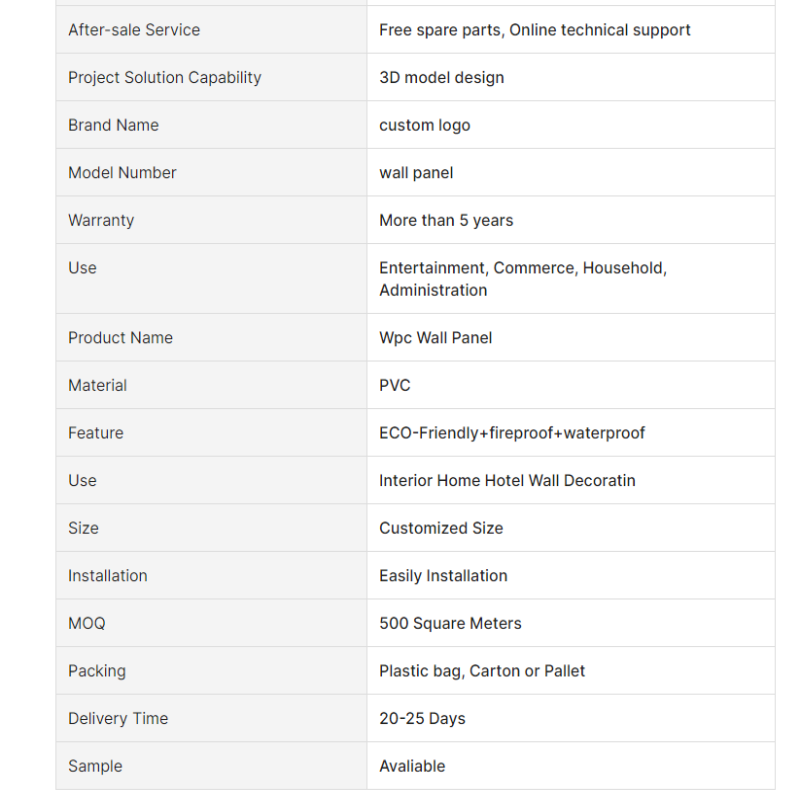Click the Project Solution Capability label
This screenshot has width=800, height=800.
[164, 77]
